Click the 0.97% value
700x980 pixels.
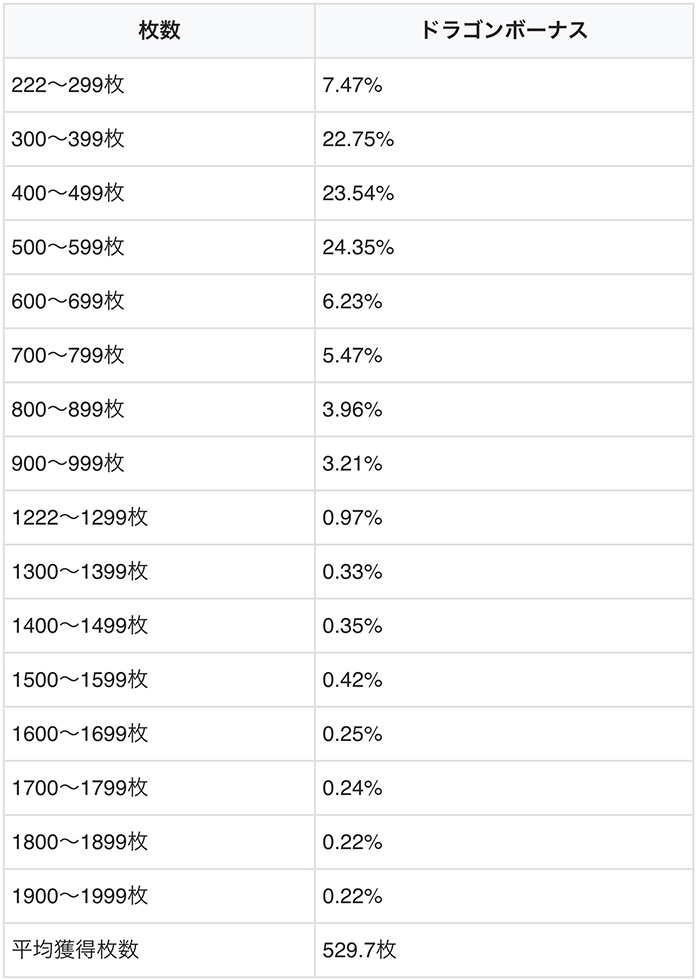tap(352, 517)
